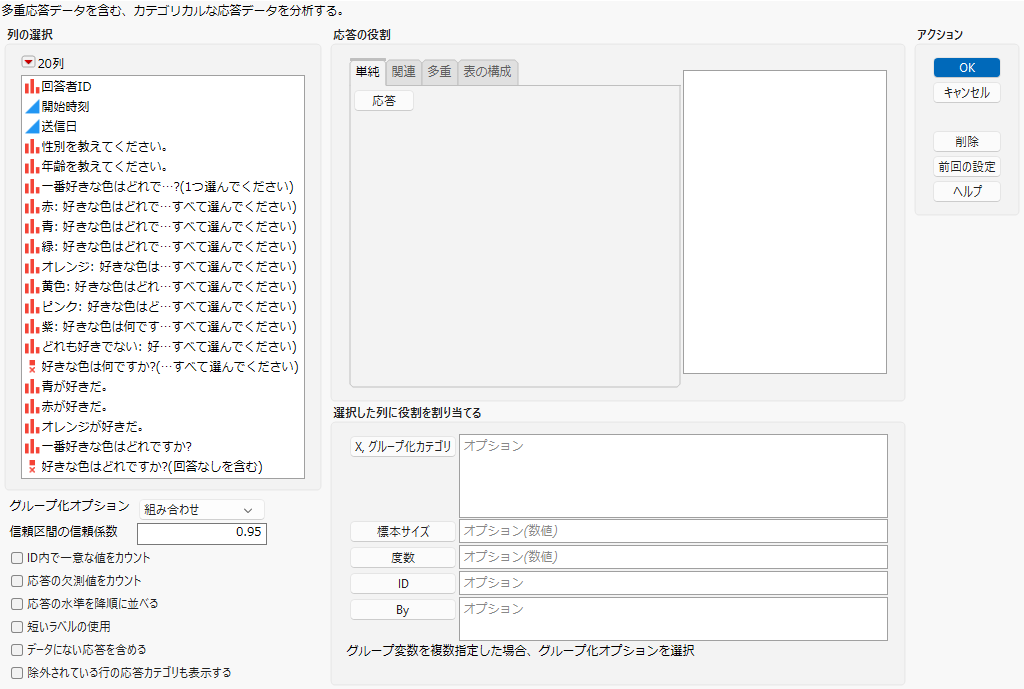
Task: Click the icon beside 好きな色はどれですか?(回答なしを含む)
Action: [32, 467]
